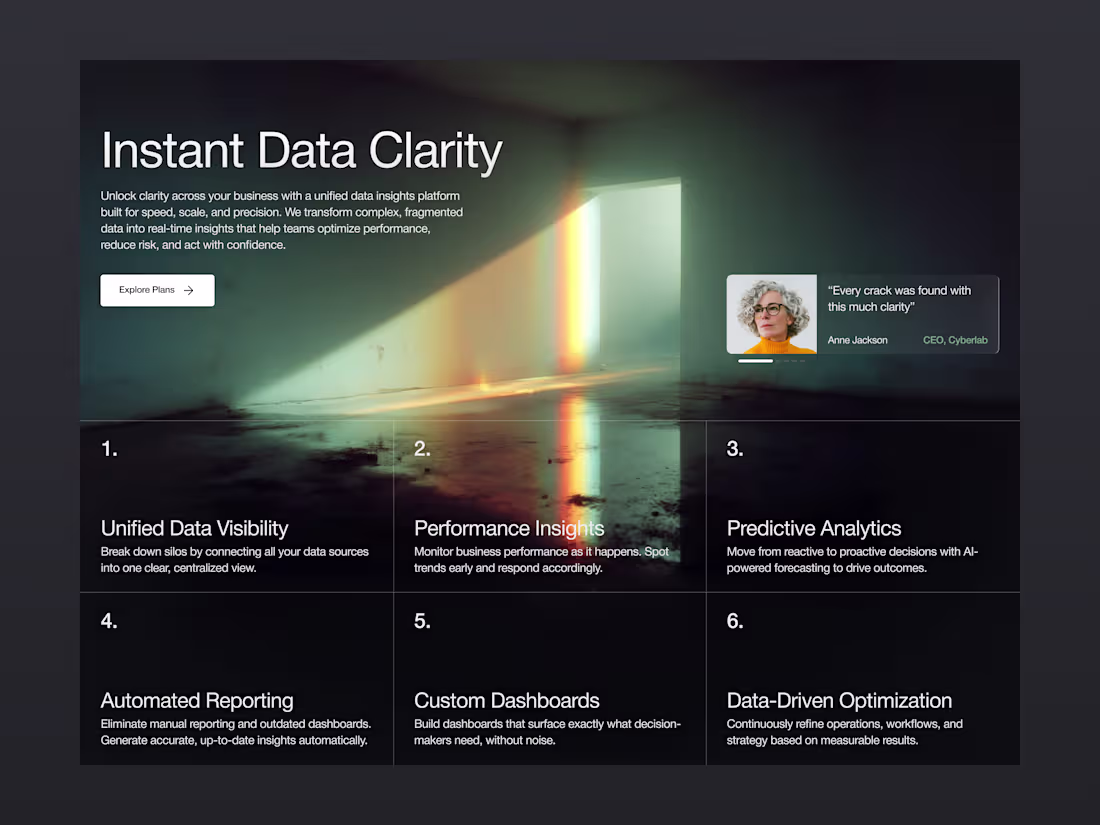The image size is (1100, 825).
Task: Click Anne Jackson's portrait photo
Action: (771, 313)
